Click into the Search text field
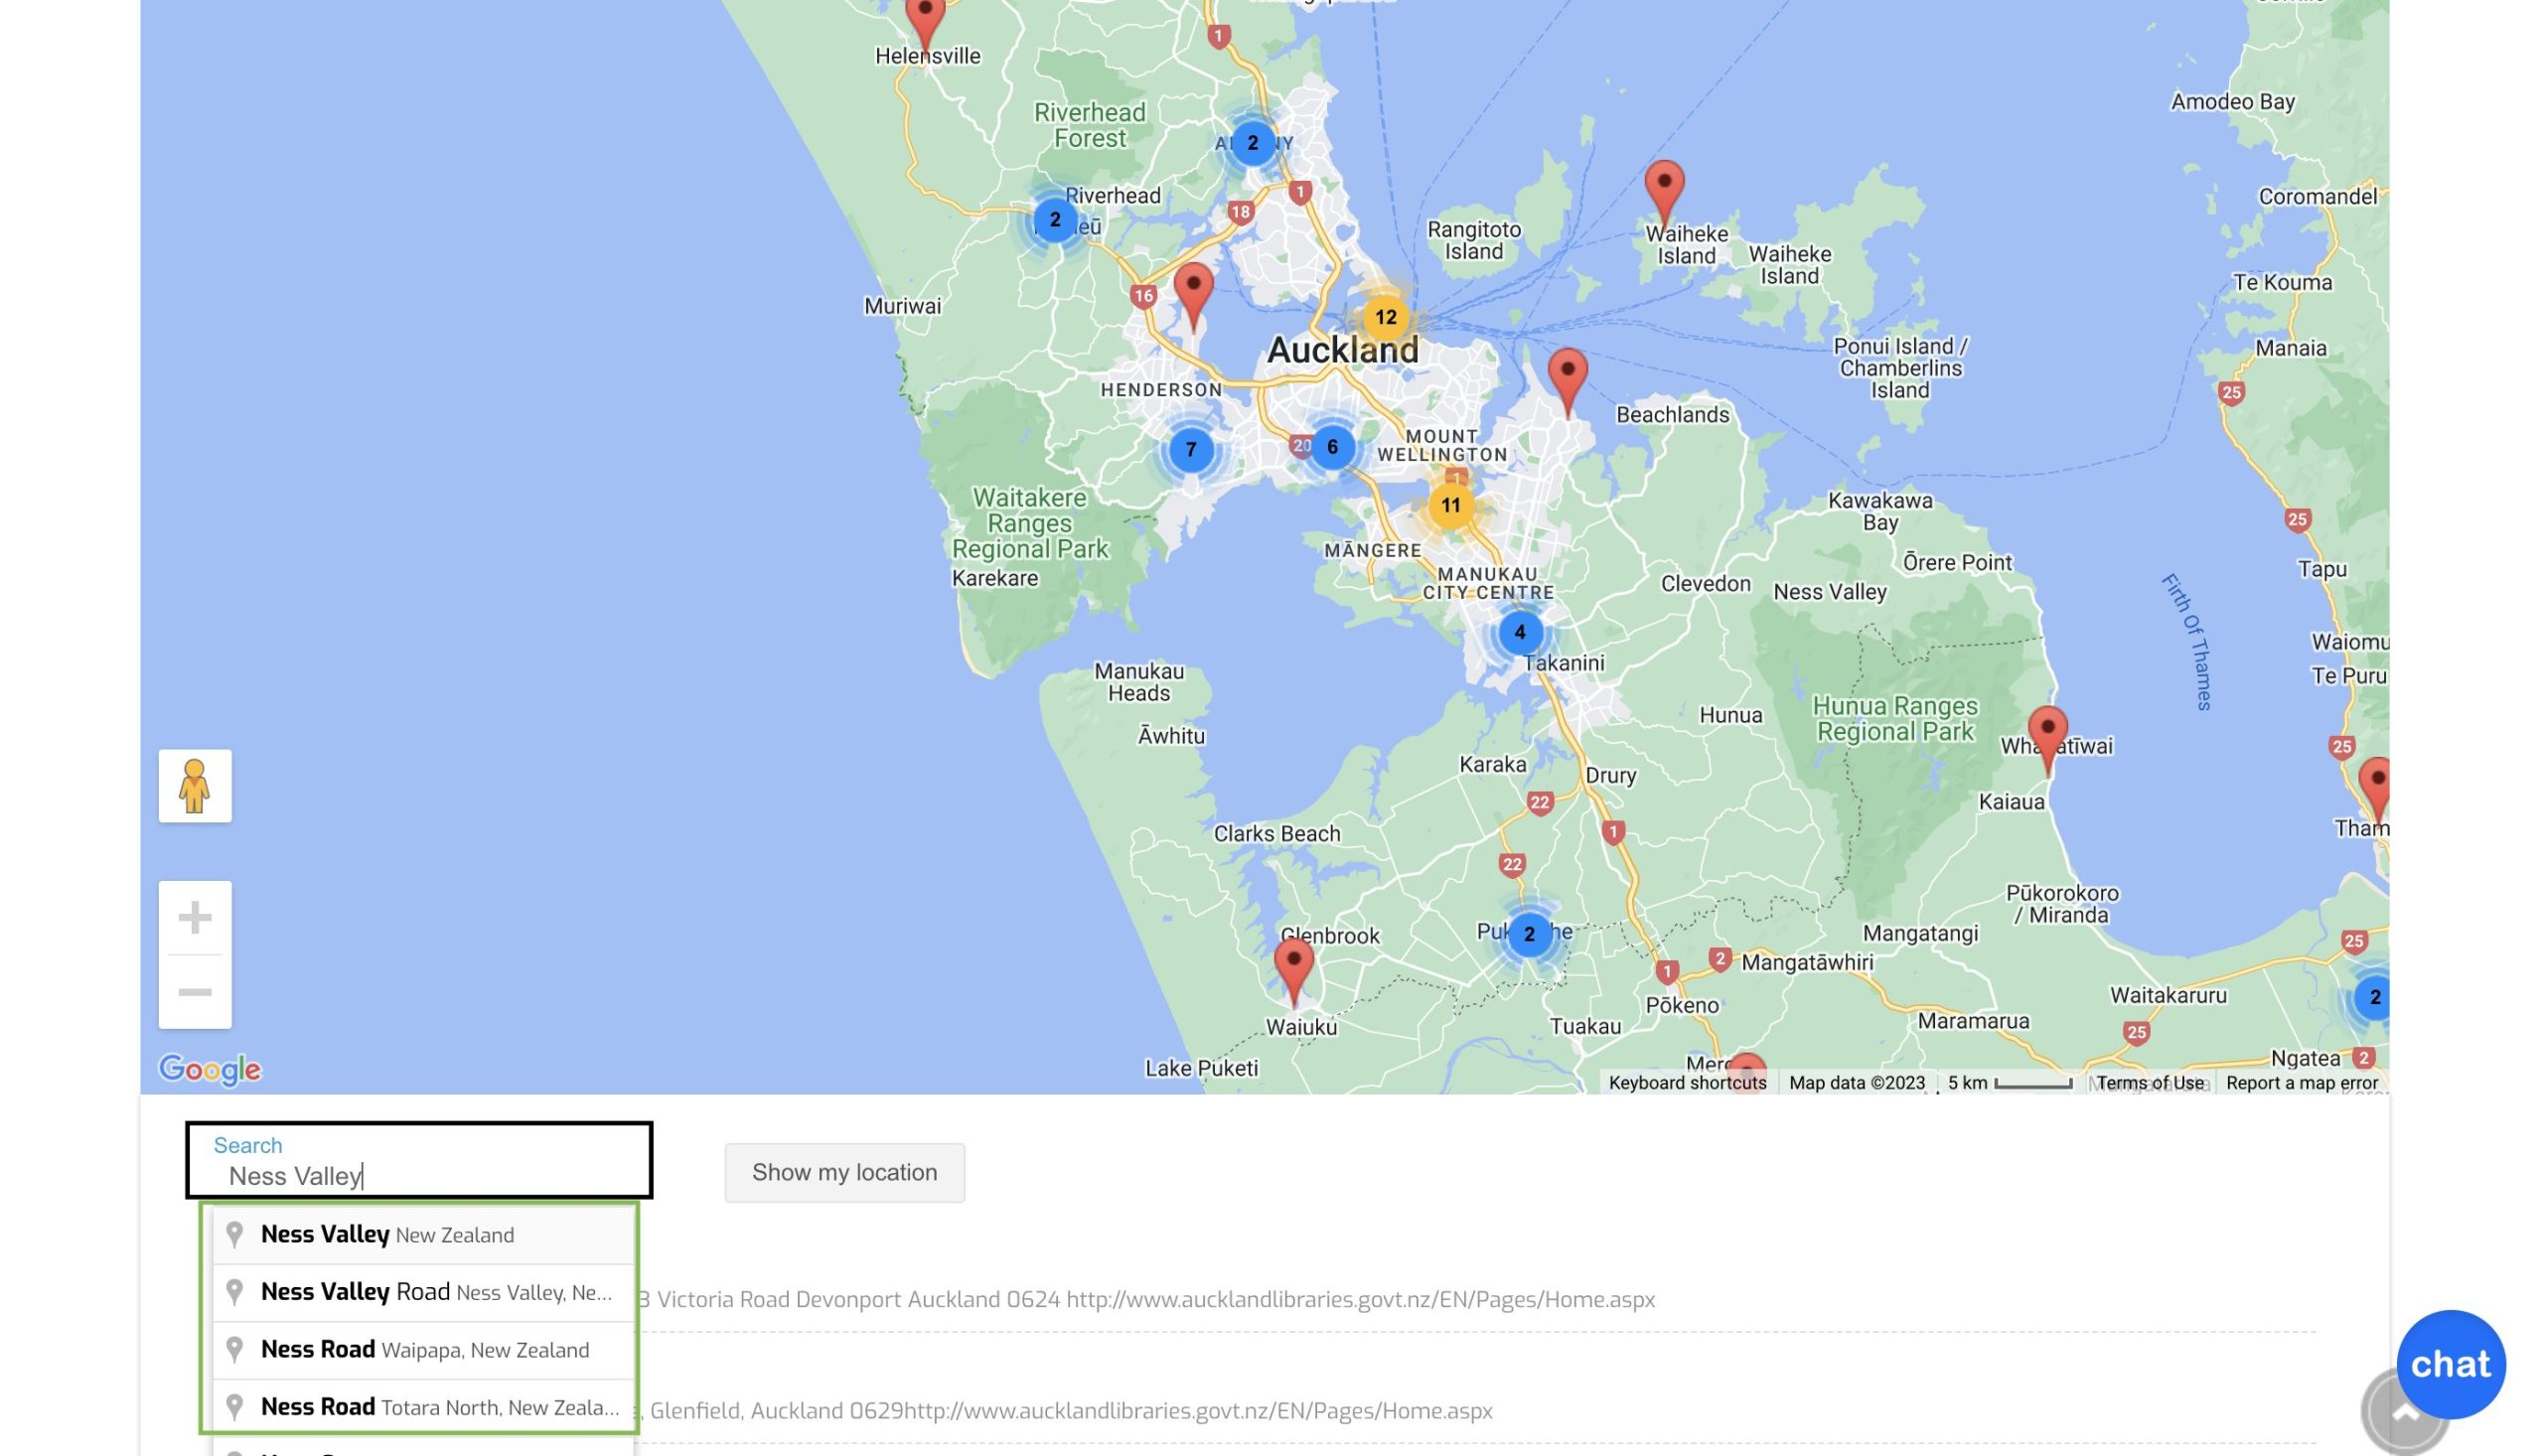The width and height of the screenshot is (2543, 1456). pos(420,1176)
